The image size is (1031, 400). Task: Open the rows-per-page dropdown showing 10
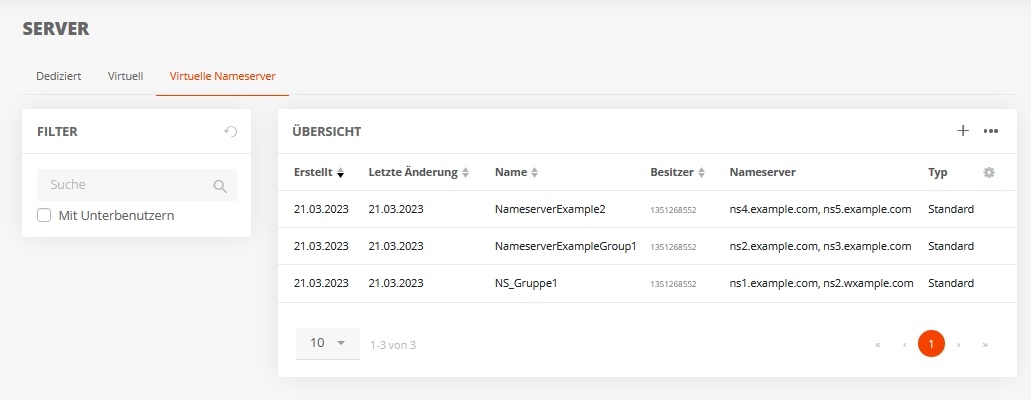coord(327,343)
